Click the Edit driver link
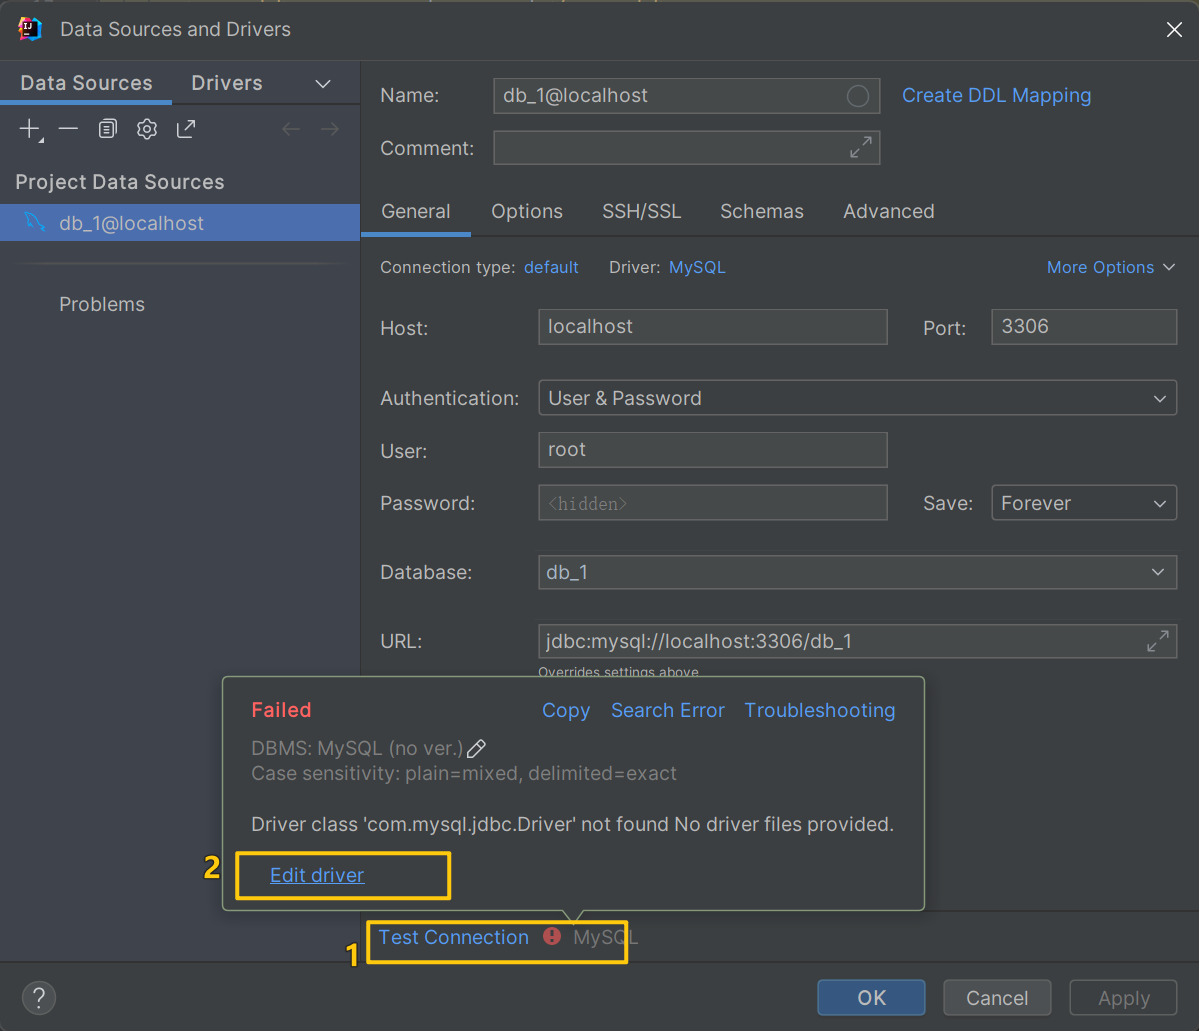The image size is (1199, 1031). tap(317, 875)
